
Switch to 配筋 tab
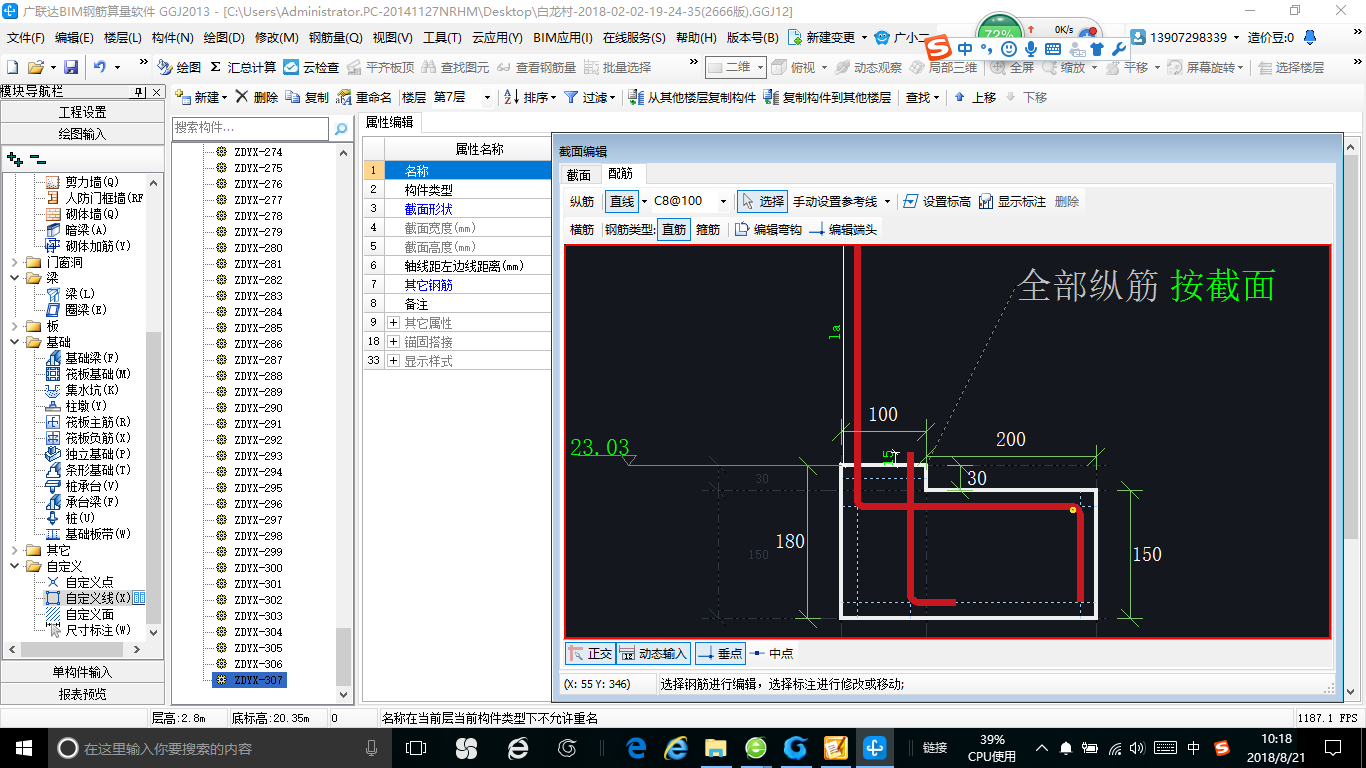(621, 174)
